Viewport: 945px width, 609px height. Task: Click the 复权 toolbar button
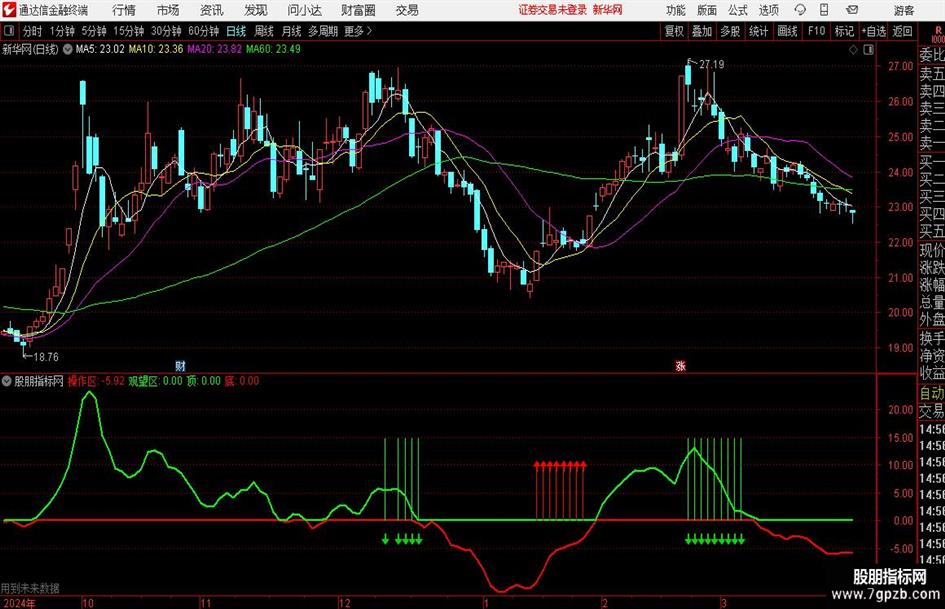pos(674,31)
